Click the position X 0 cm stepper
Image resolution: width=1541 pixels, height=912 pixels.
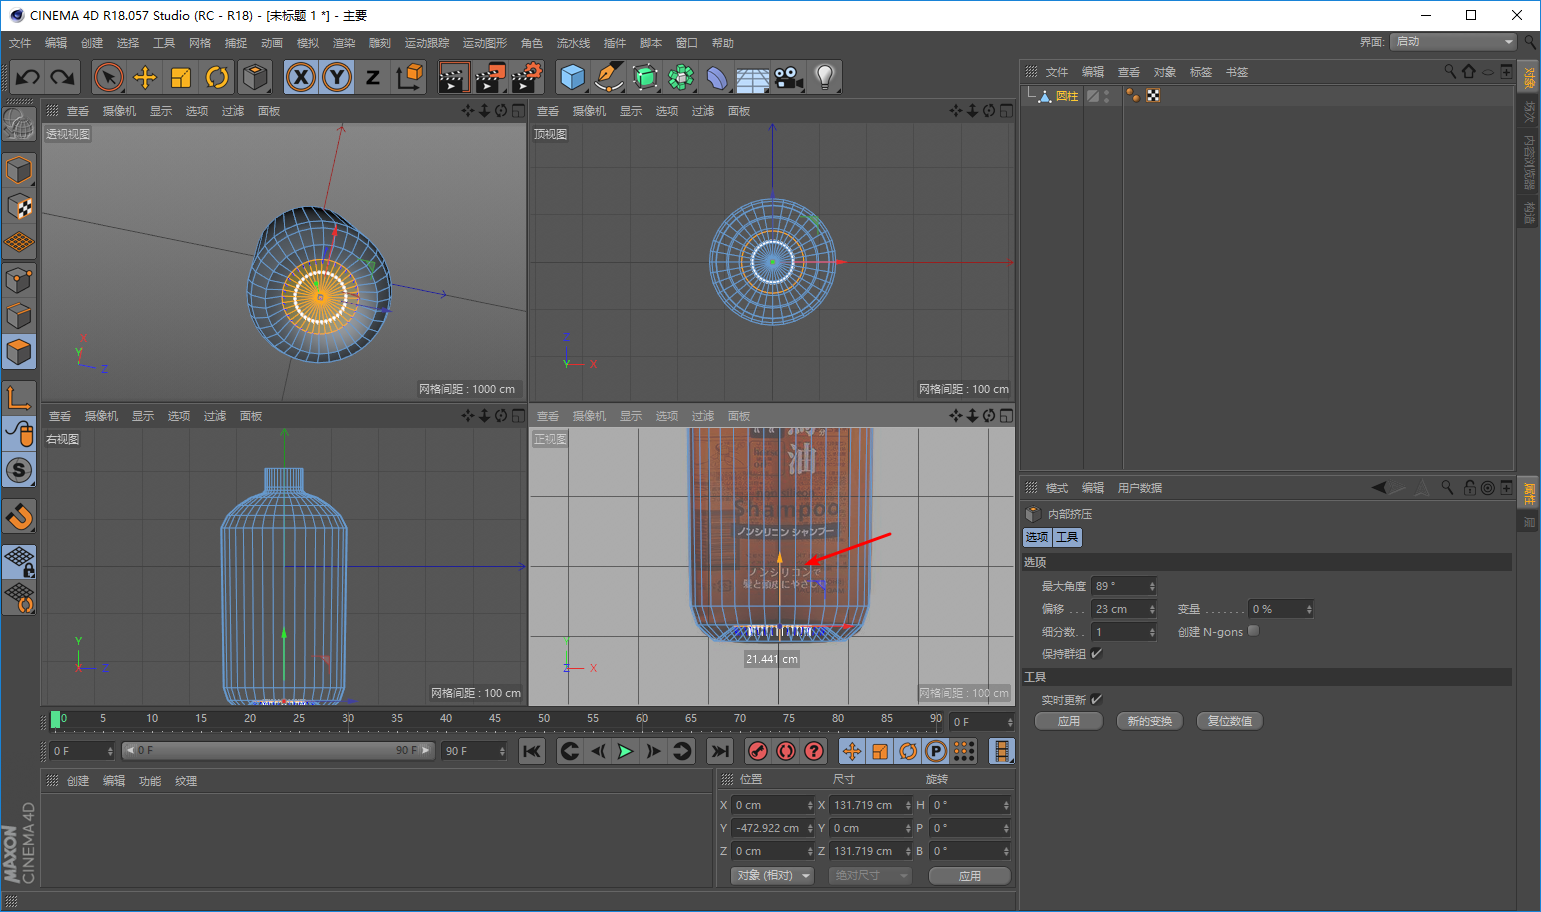[810, 805]
